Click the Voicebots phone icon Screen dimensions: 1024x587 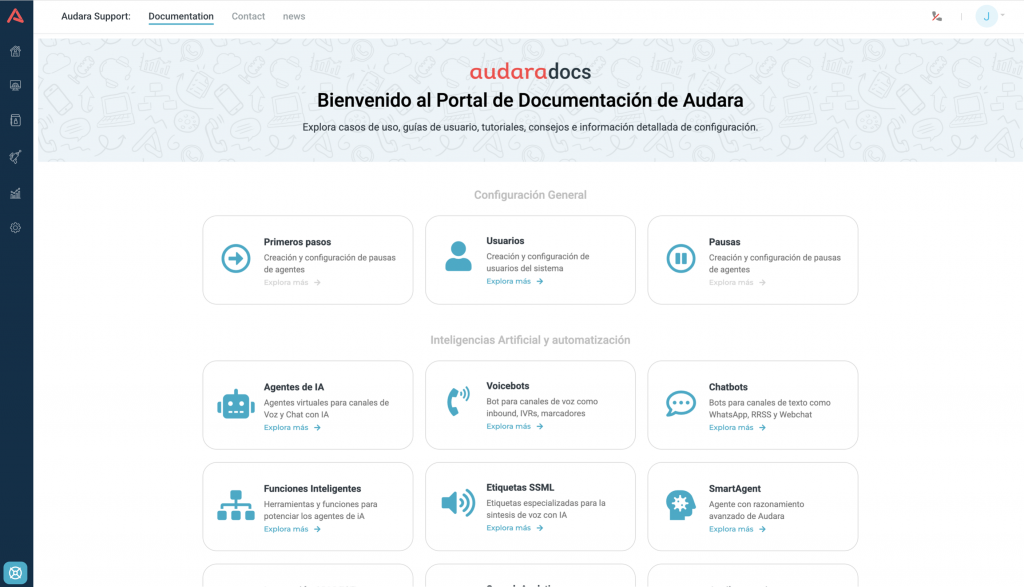point(458,403)
